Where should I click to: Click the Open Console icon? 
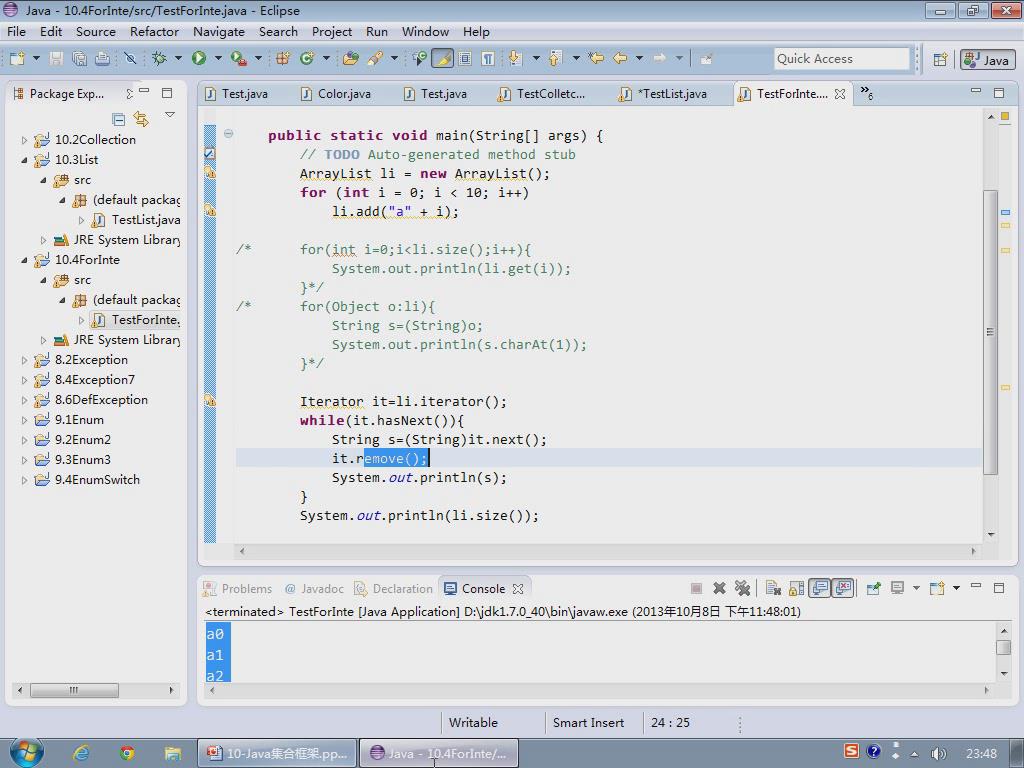[937, 588]
